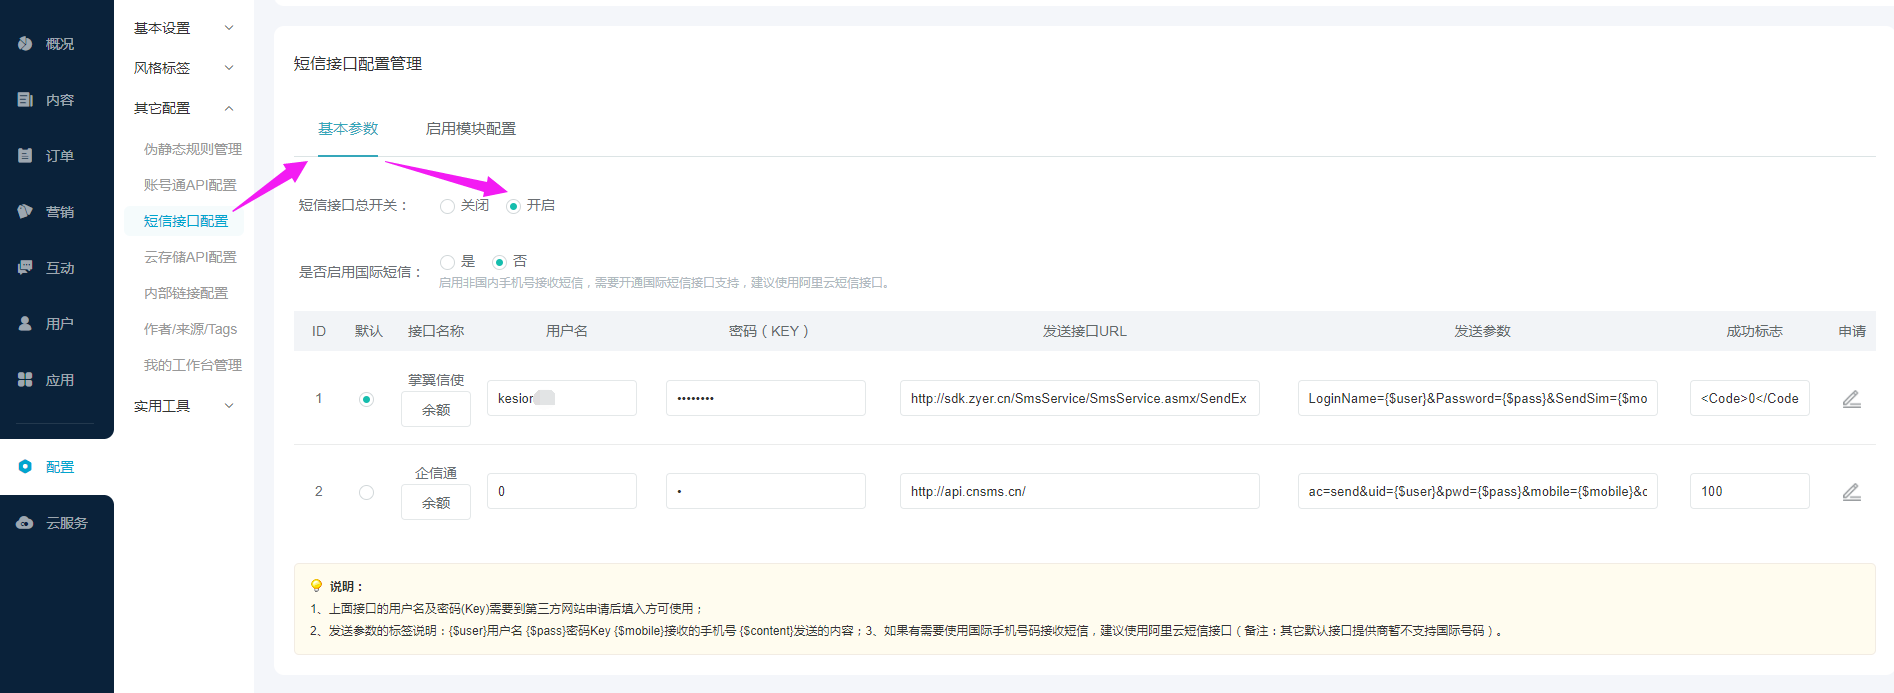Click edit pencil icon for 掌翼信使 row
The height and width of the screenshot is (693, 1894).
[x=1851, y=399]
